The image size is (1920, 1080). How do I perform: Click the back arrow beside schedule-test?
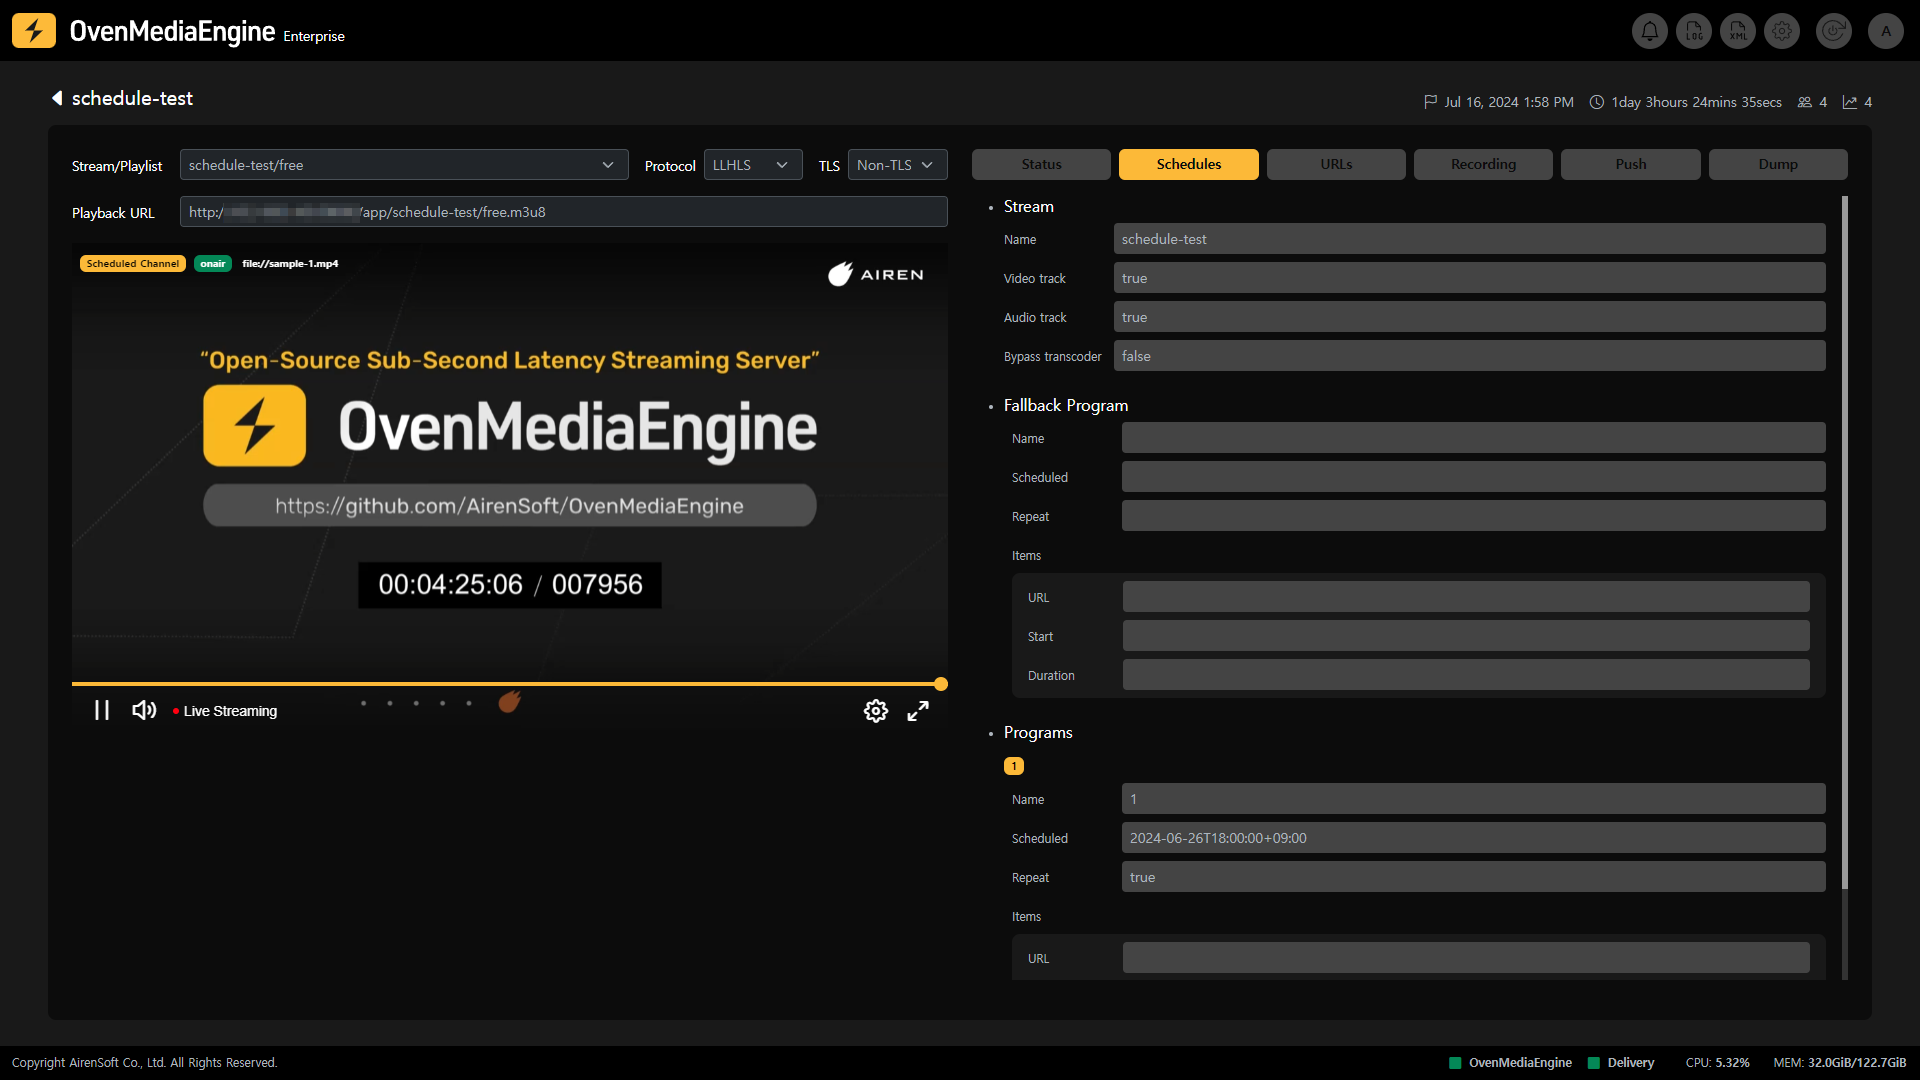tap(57, 98)
